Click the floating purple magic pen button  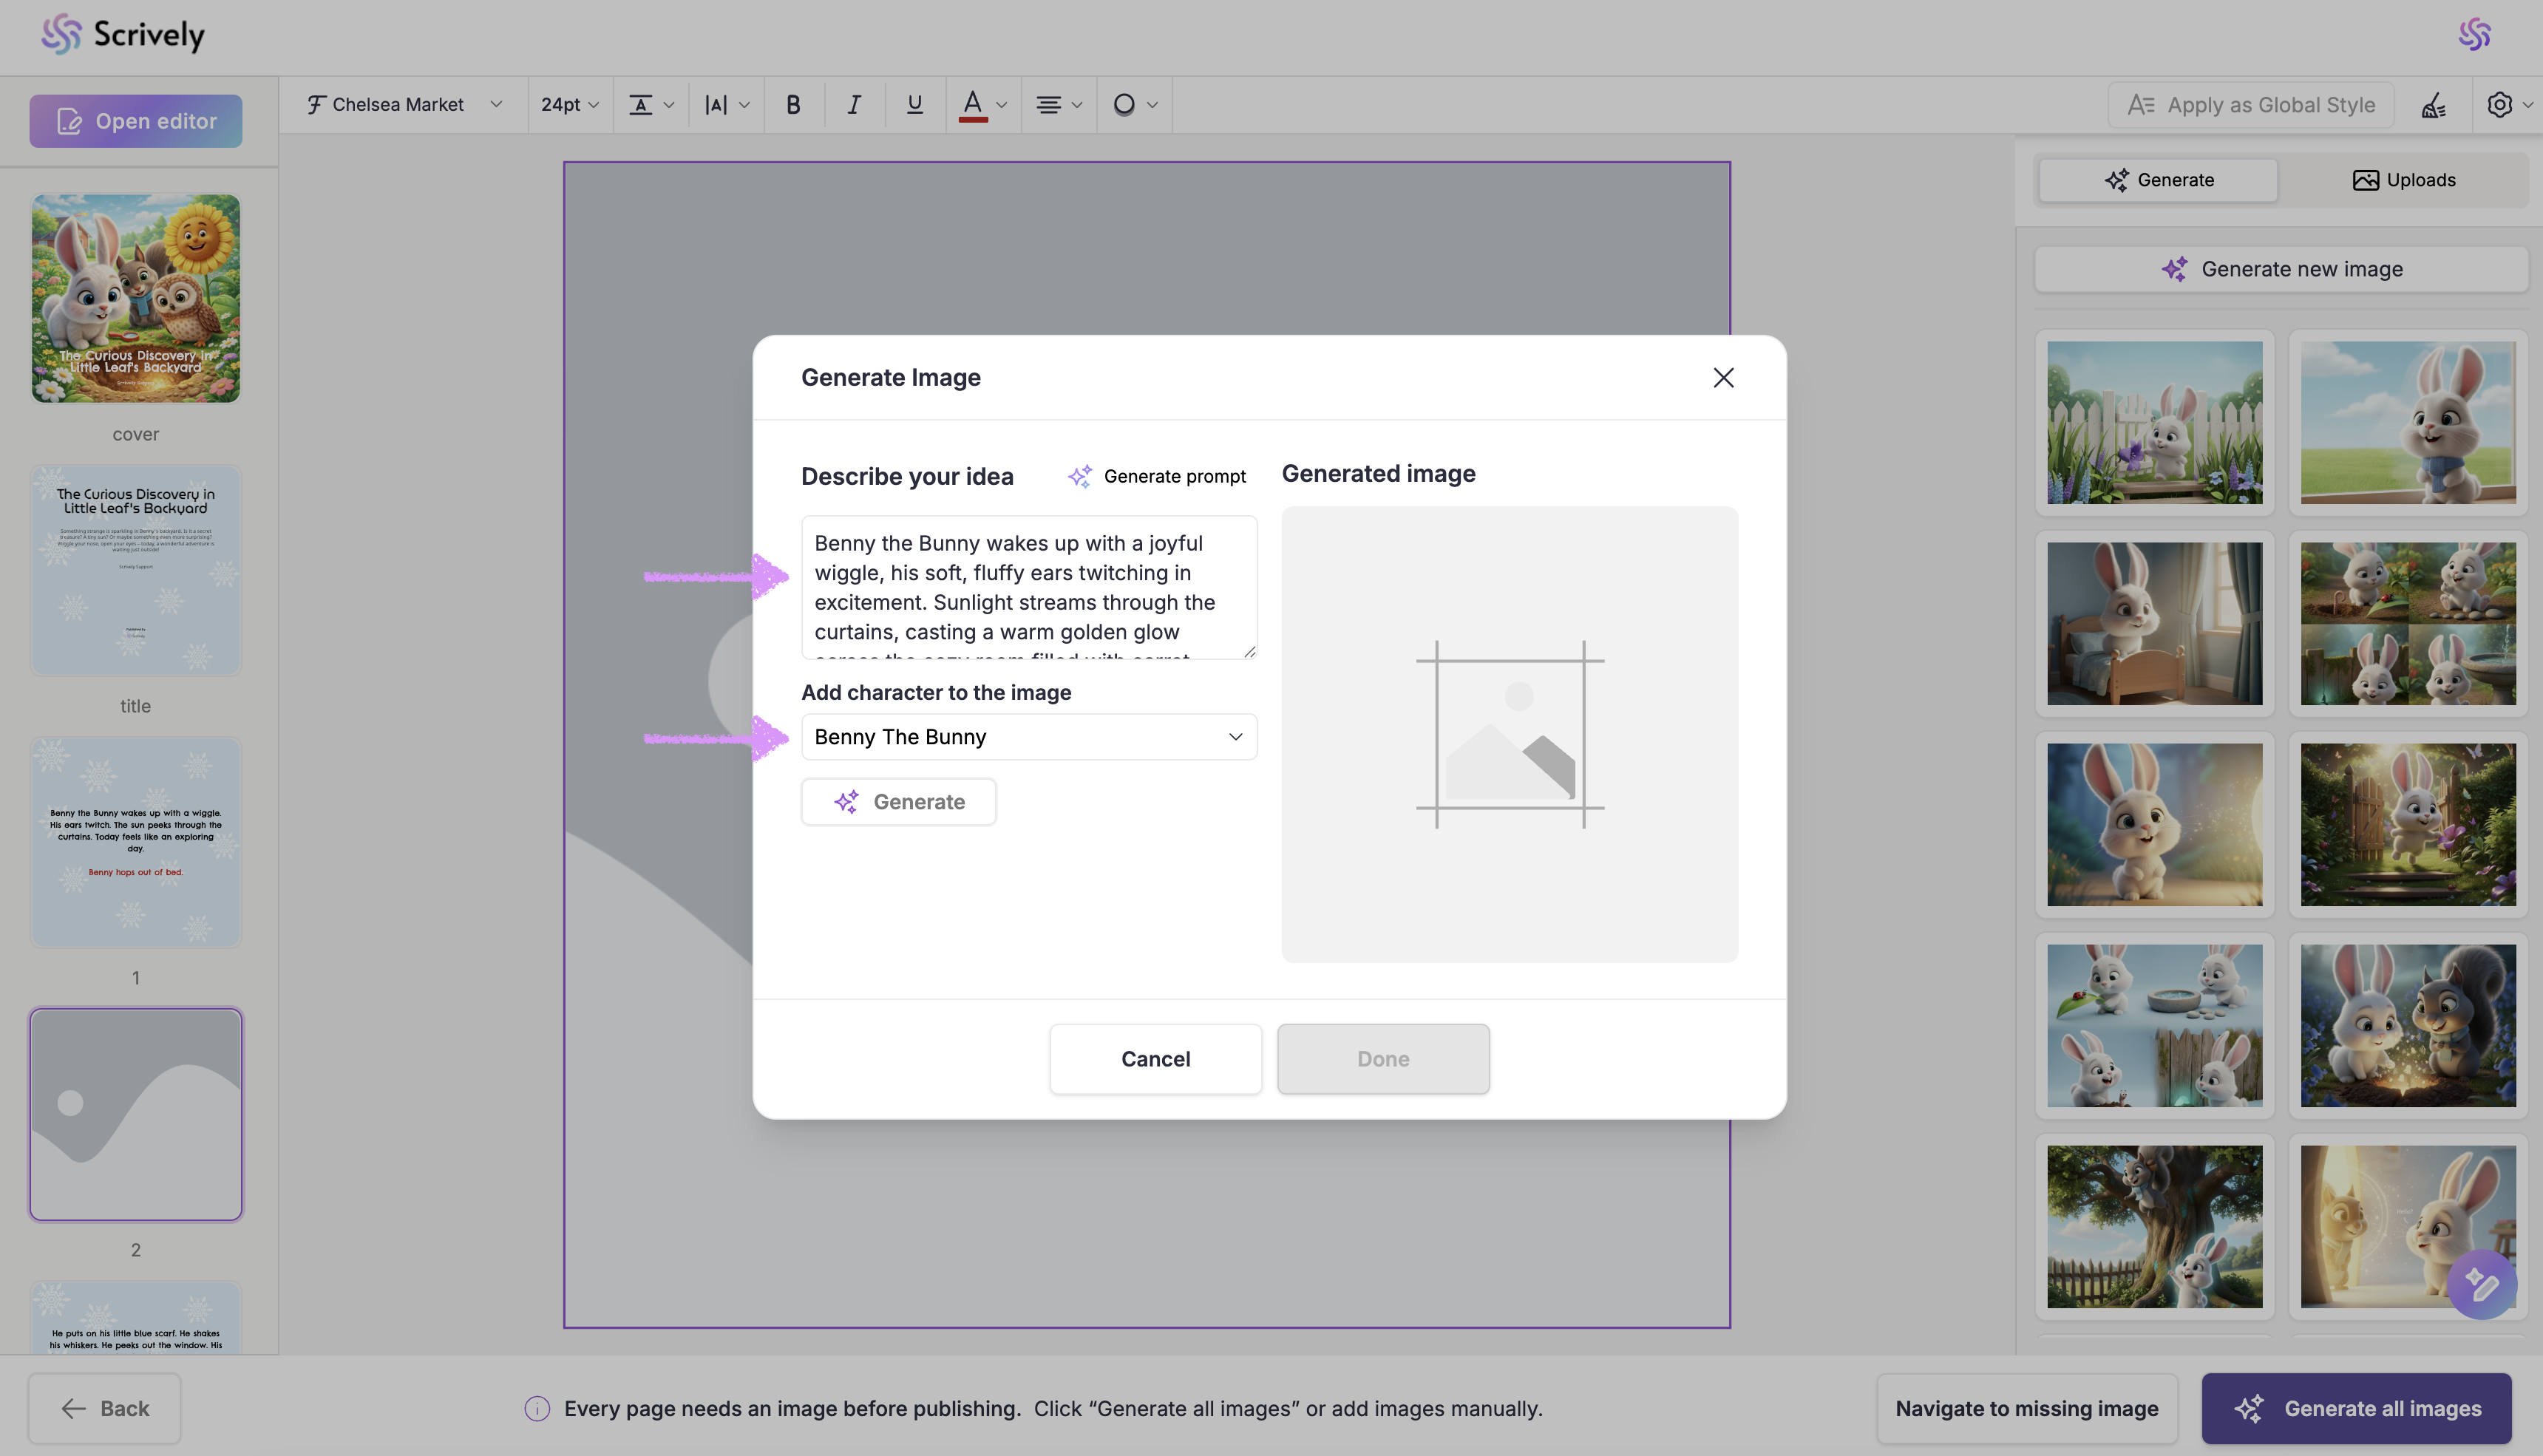click(x=2481, y=1284)
